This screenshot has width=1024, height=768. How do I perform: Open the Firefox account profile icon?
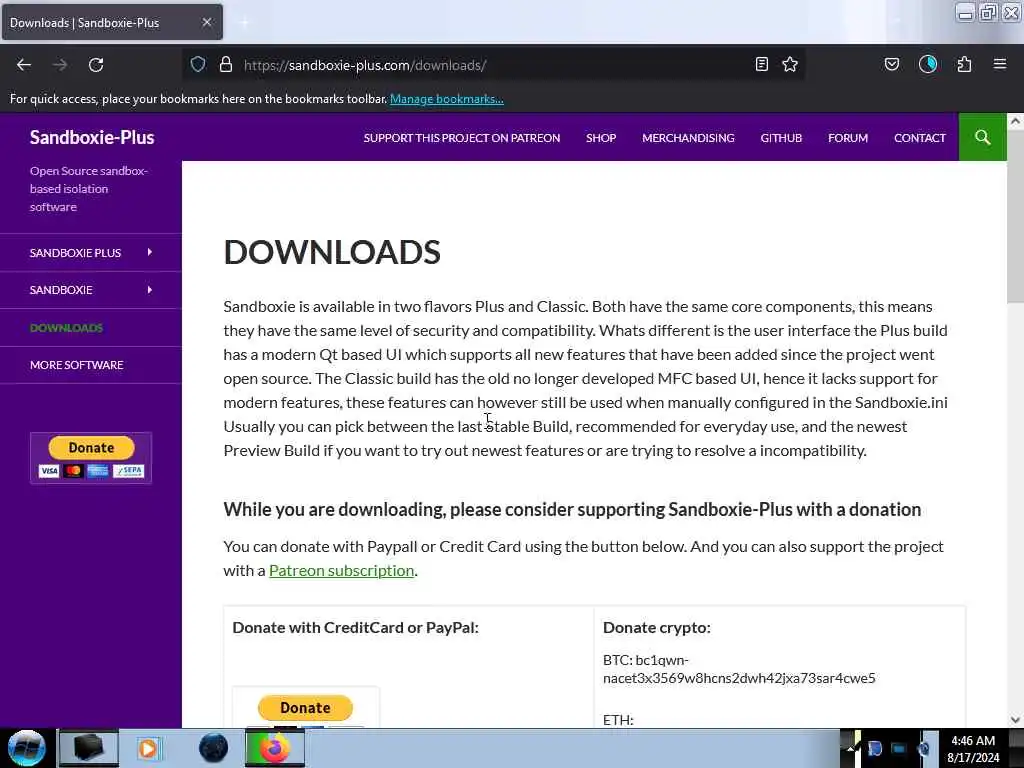pyautogui.click(x=928, y=64)
